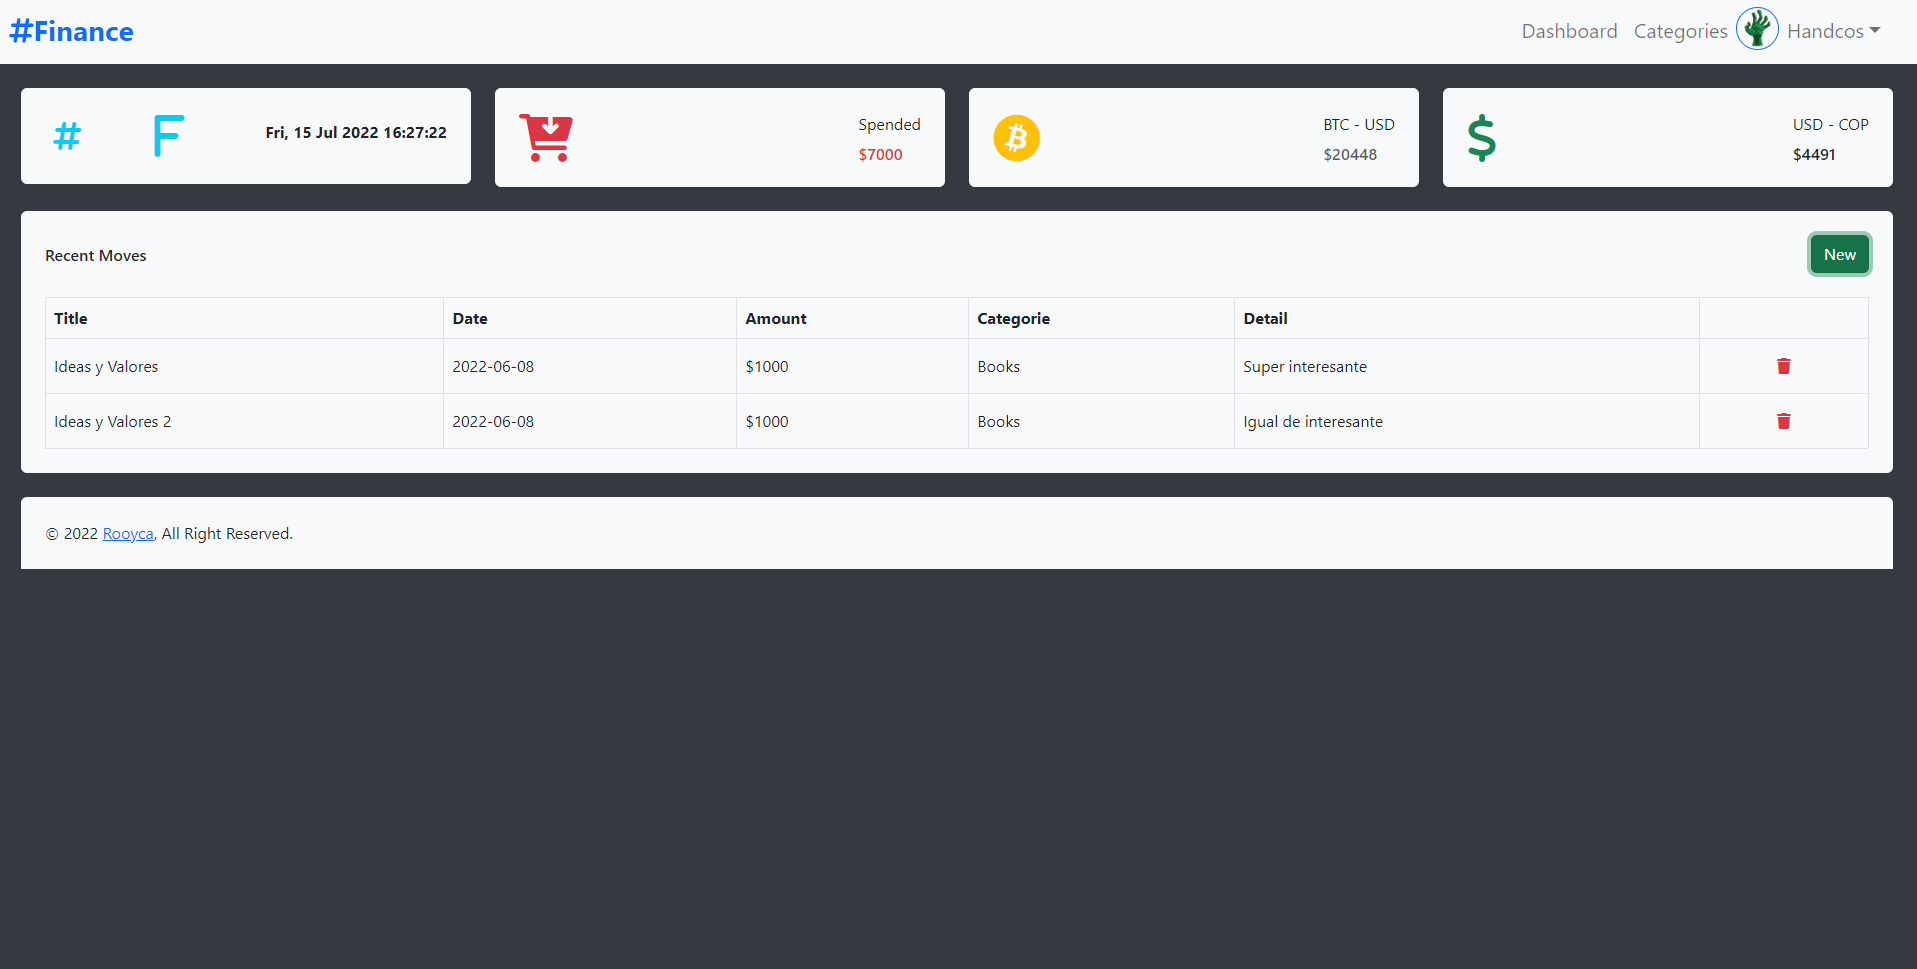The image size is (1917, 969).
Task: Click the Super interesante detail cell
Action: 1304,366
